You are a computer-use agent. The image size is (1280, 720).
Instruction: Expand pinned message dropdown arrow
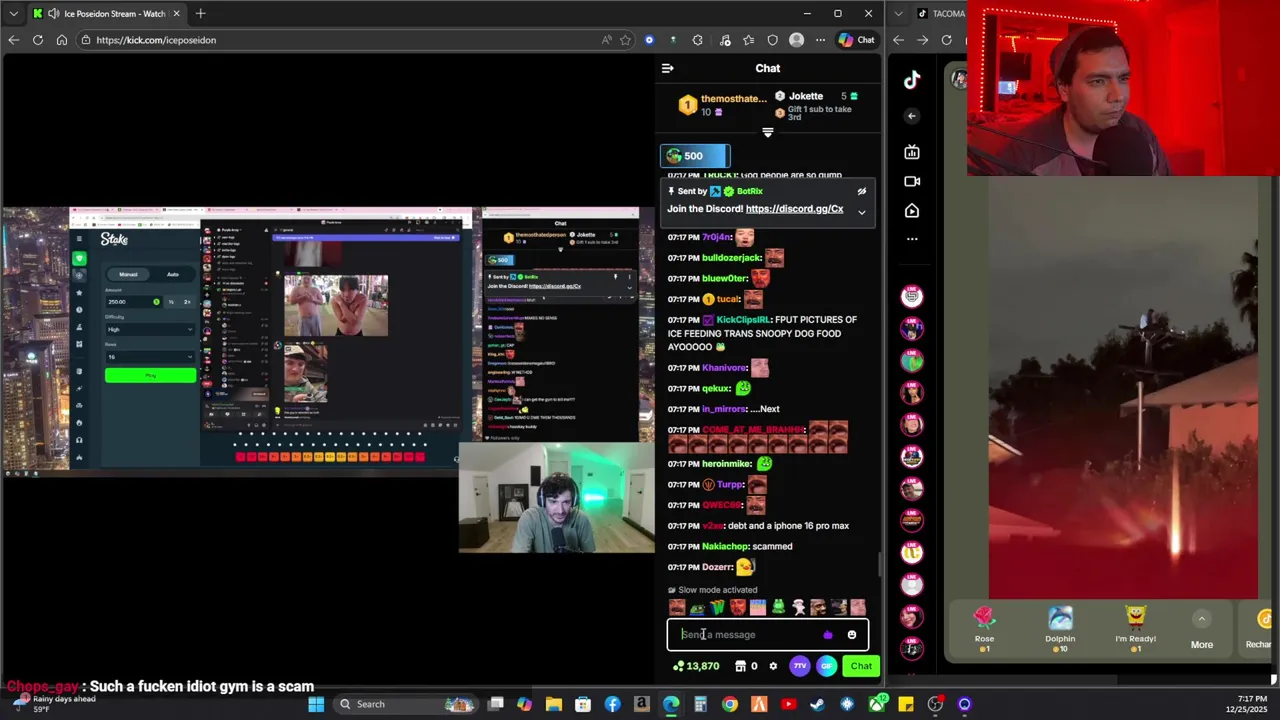(861, 212)
